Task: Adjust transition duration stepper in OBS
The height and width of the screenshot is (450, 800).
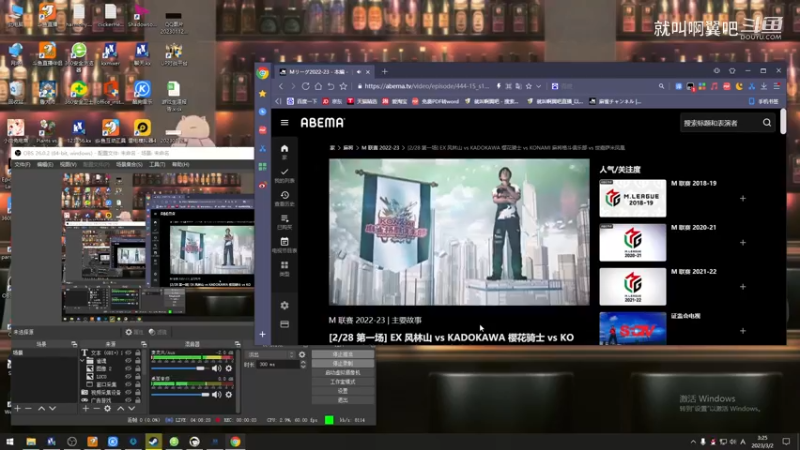Action: [303, 364]
